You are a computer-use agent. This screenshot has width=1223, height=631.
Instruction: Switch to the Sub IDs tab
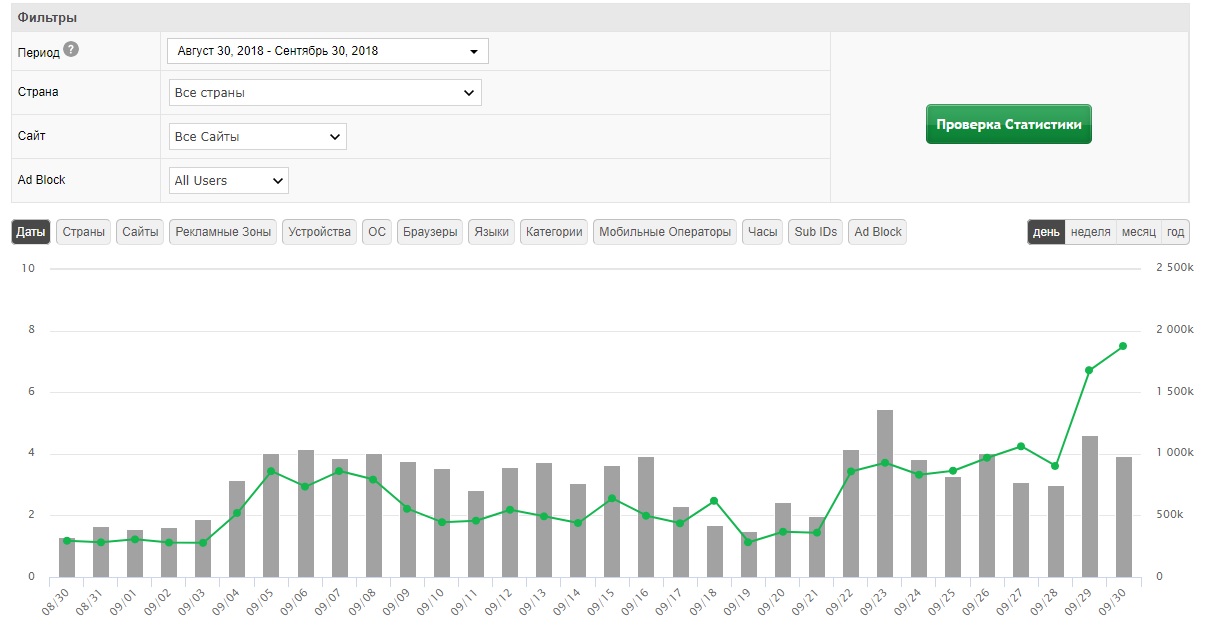coord(815,232)
